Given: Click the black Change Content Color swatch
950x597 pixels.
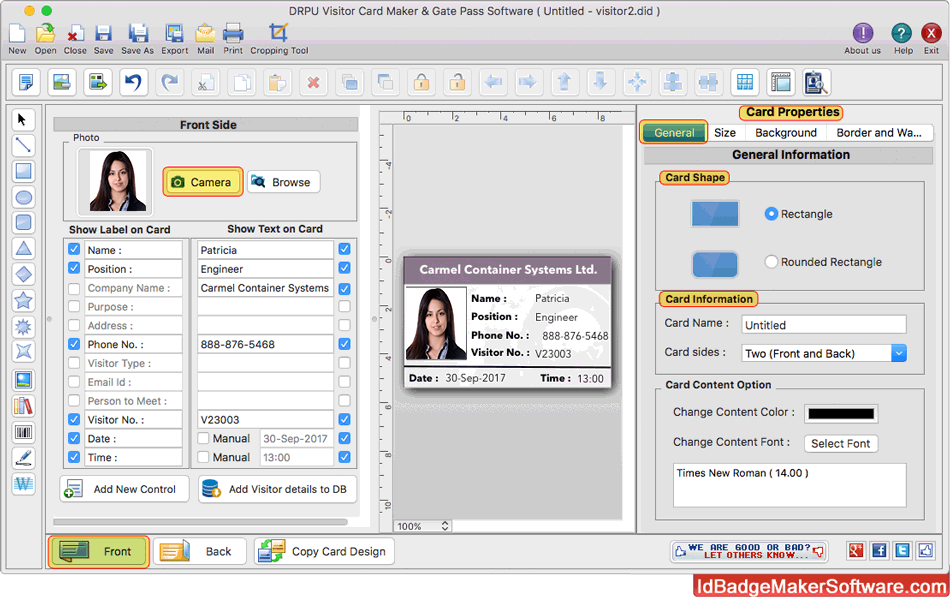Looking at the screenshot, I should [841, 413].
